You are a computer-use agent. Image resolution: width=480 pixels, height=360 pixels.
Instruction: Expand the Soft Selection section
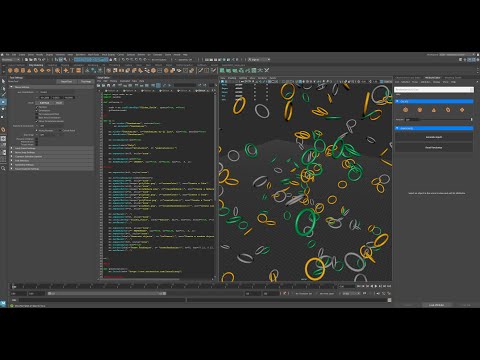pyautogui.click(x=52, y=160)
